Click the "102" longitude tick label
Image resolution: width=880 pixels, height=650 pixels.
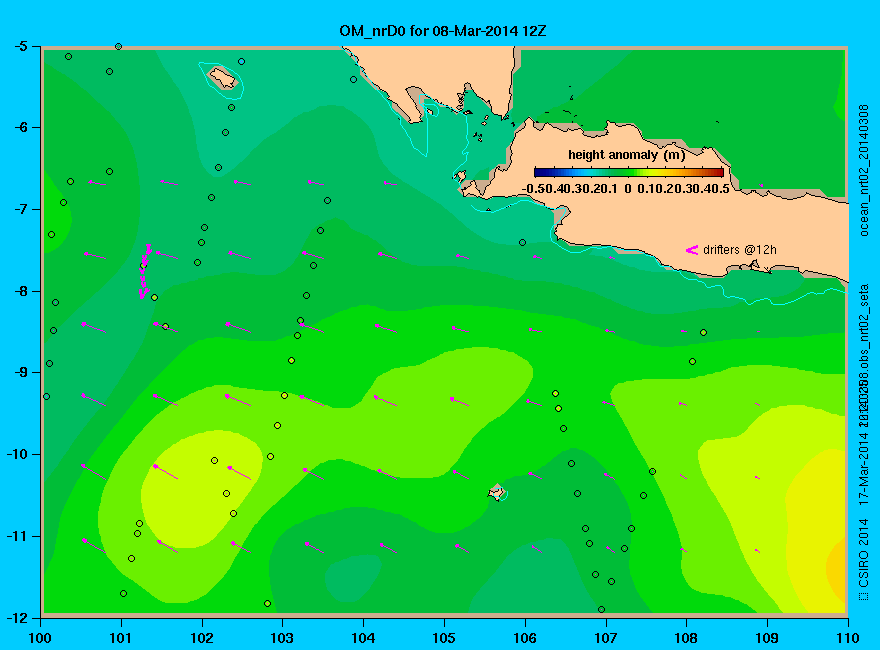point(201,638)
